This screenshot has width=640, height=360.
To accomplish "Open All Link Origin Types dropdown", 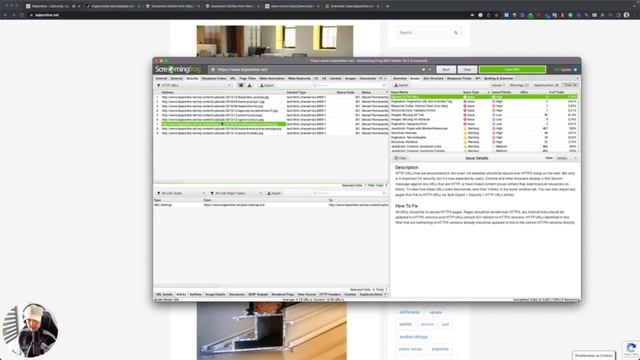I will tap(236, 193).
